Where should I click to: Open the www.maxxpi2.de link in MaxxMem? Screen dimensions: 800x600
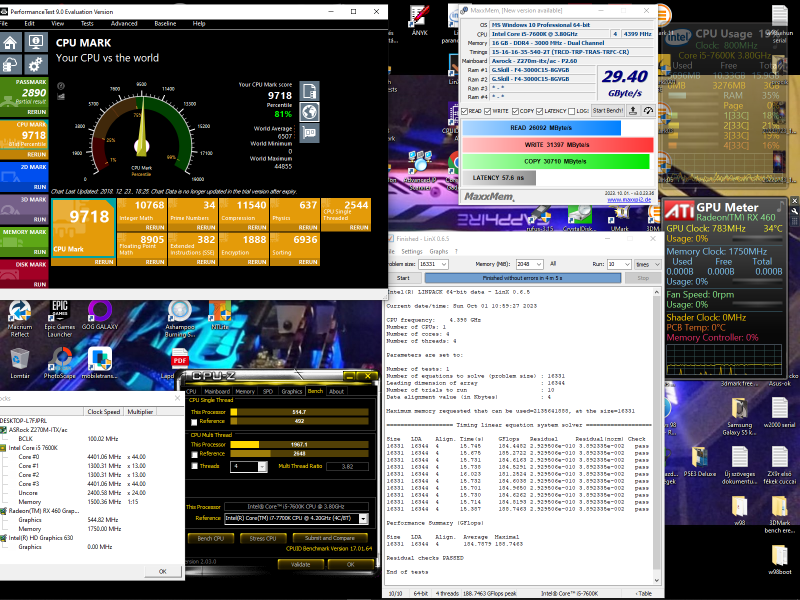[630, 199]
